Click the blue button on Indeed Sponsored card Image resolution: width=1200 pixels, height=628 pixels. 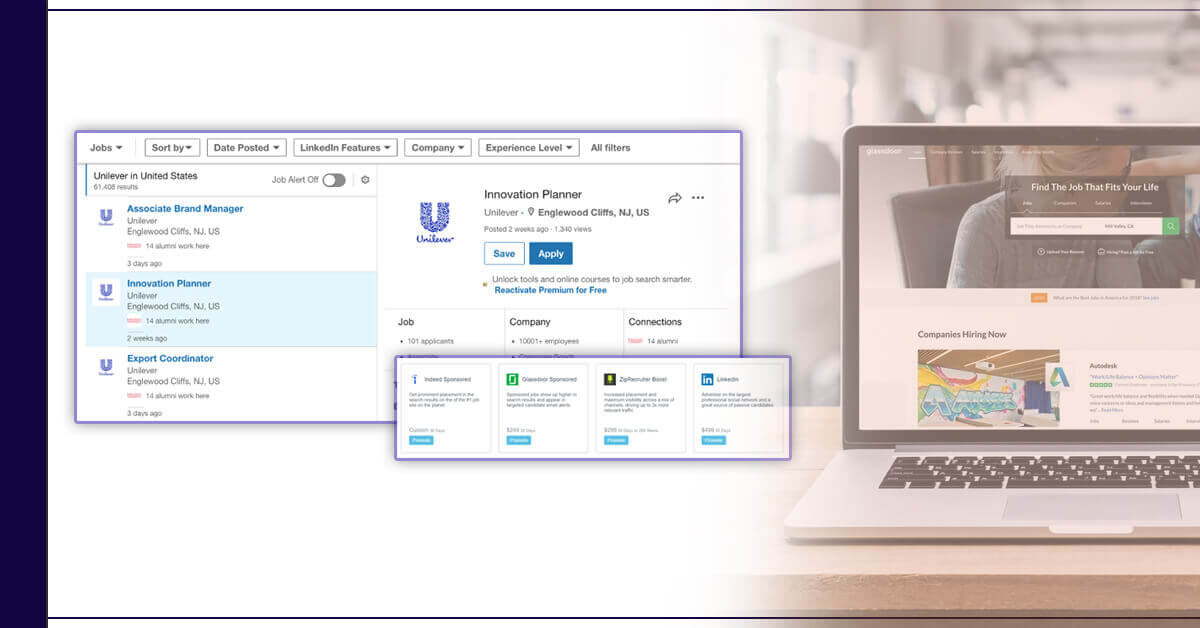point(421,440)
